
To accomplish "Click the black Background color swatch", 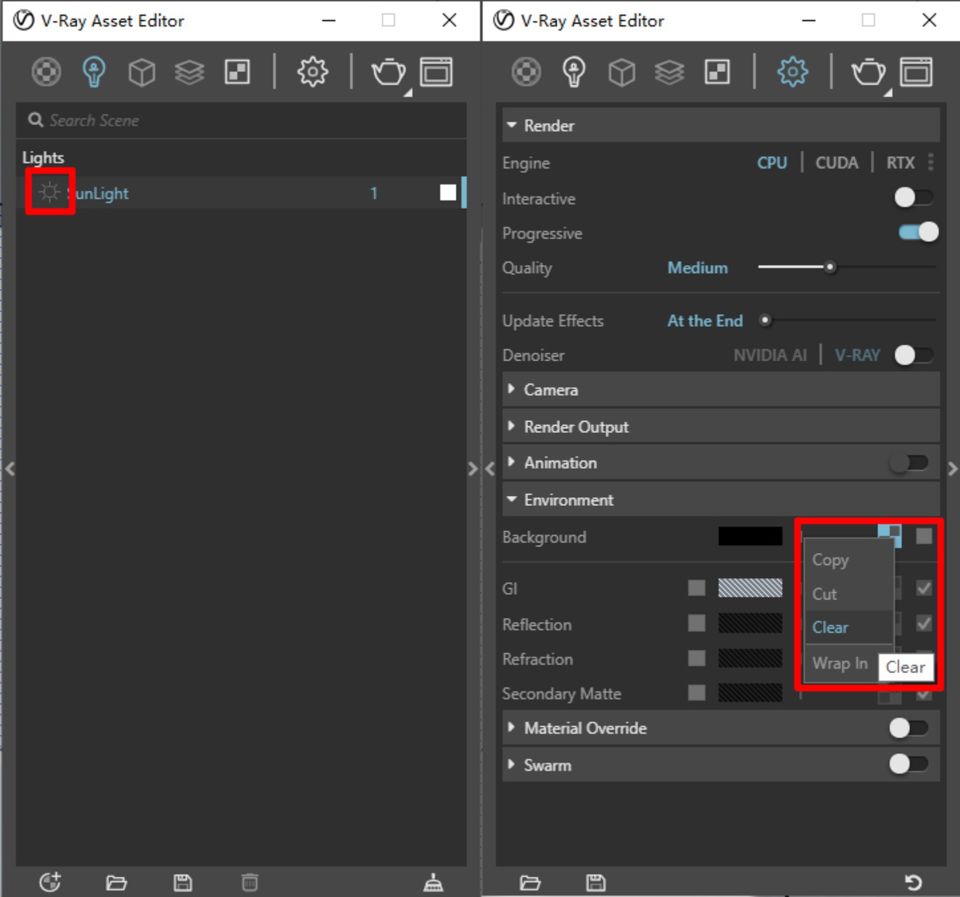I will tap(750, 537).
